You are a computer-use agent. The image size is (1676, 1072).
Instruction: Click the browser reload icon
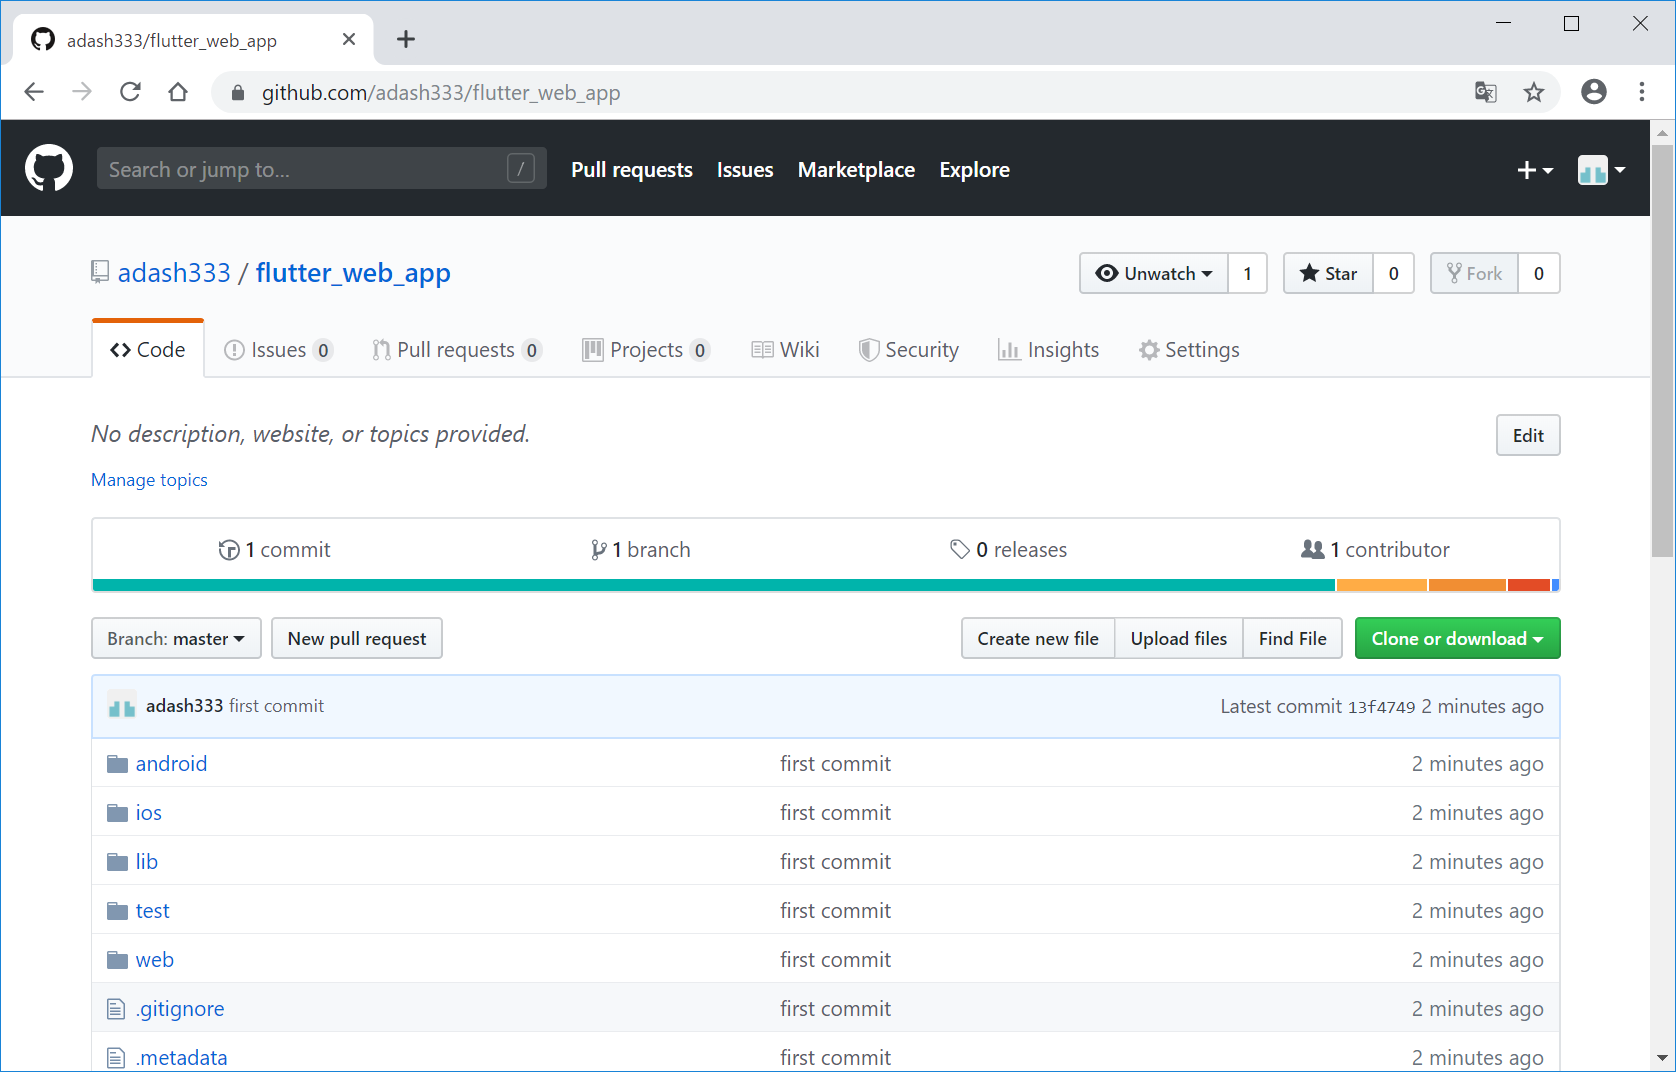pos(130,93)
